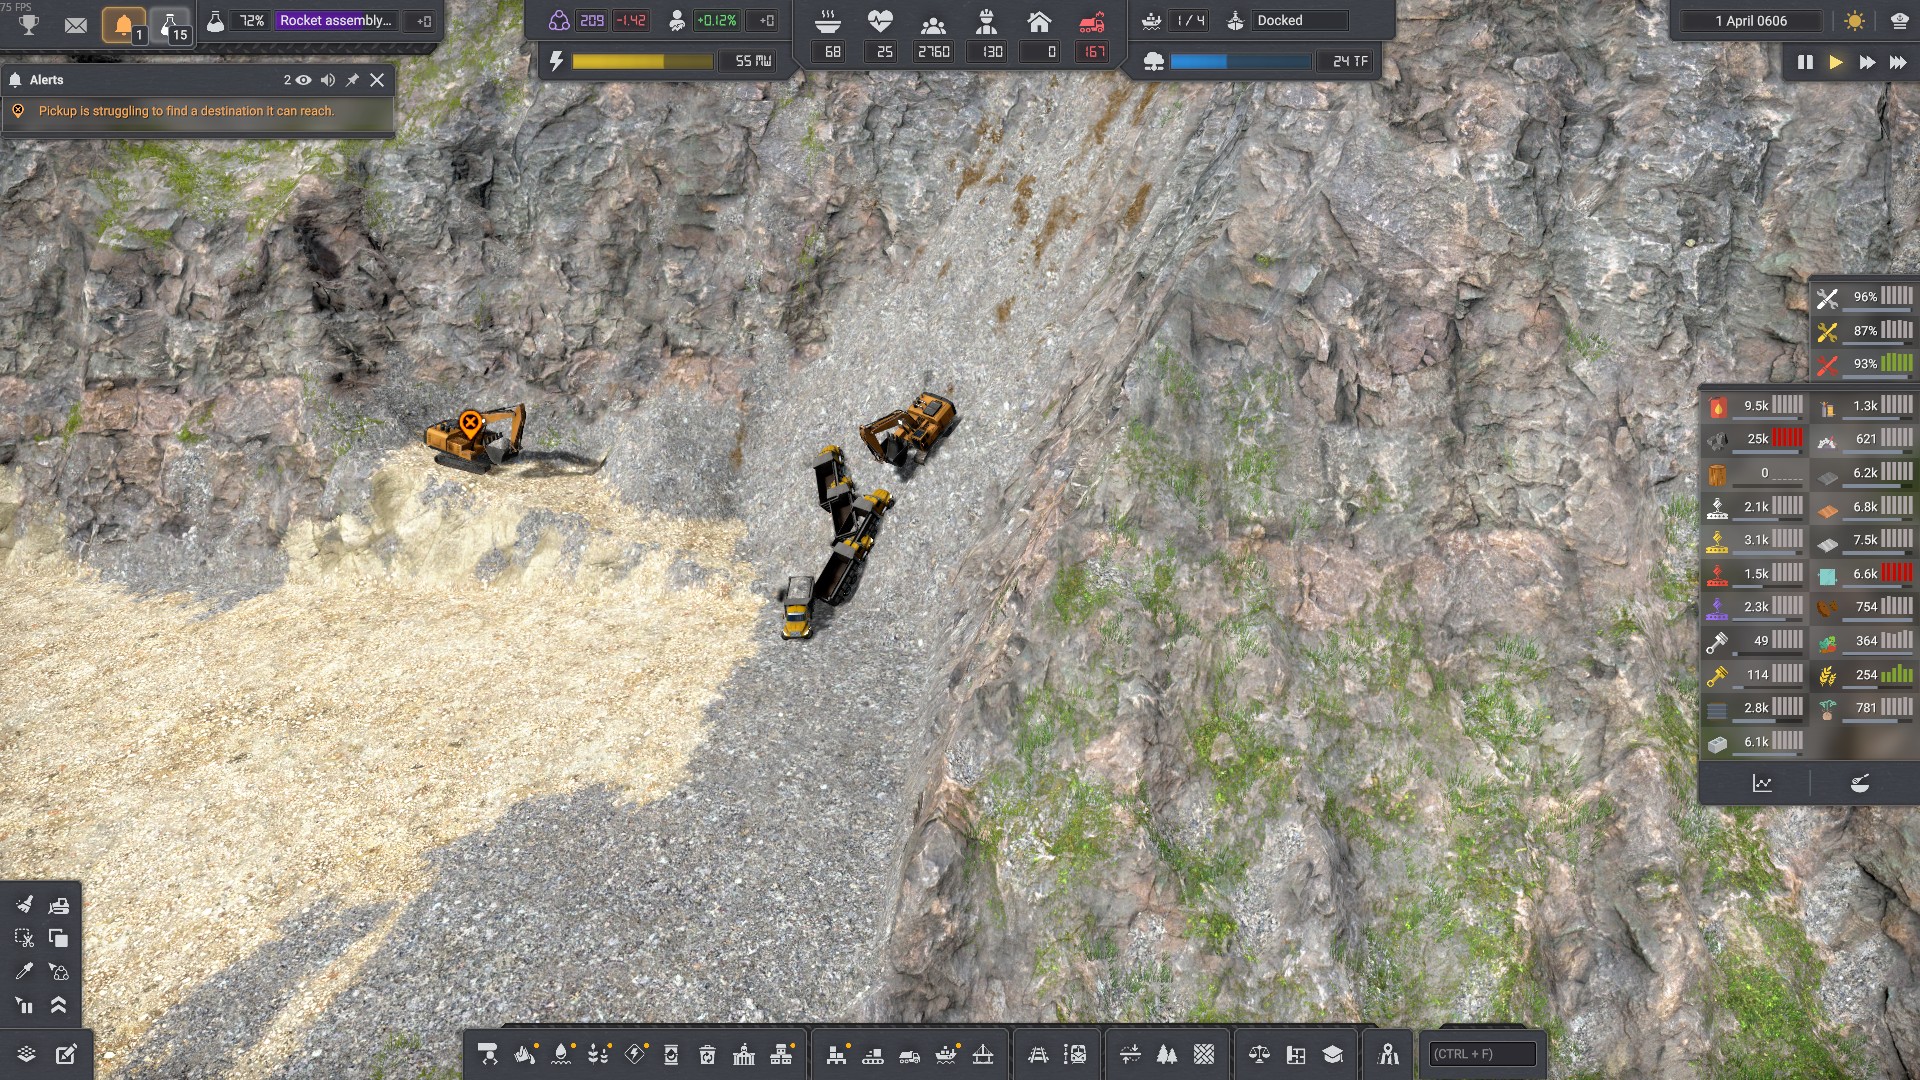
Task: Expand the statistics chart panel
Action: [x=1762, y=784]
